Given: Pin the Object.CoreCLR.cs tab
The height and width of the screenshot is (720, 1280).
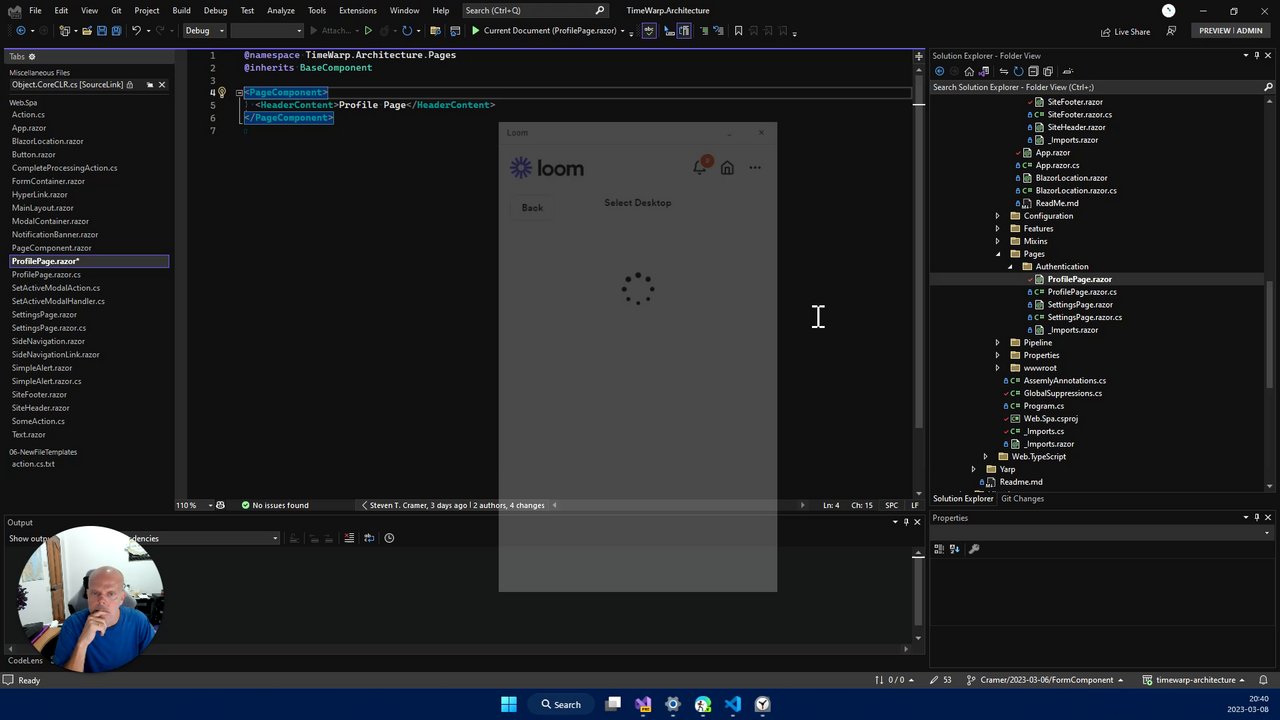Looking at the screenshot, I should point(150,85).
